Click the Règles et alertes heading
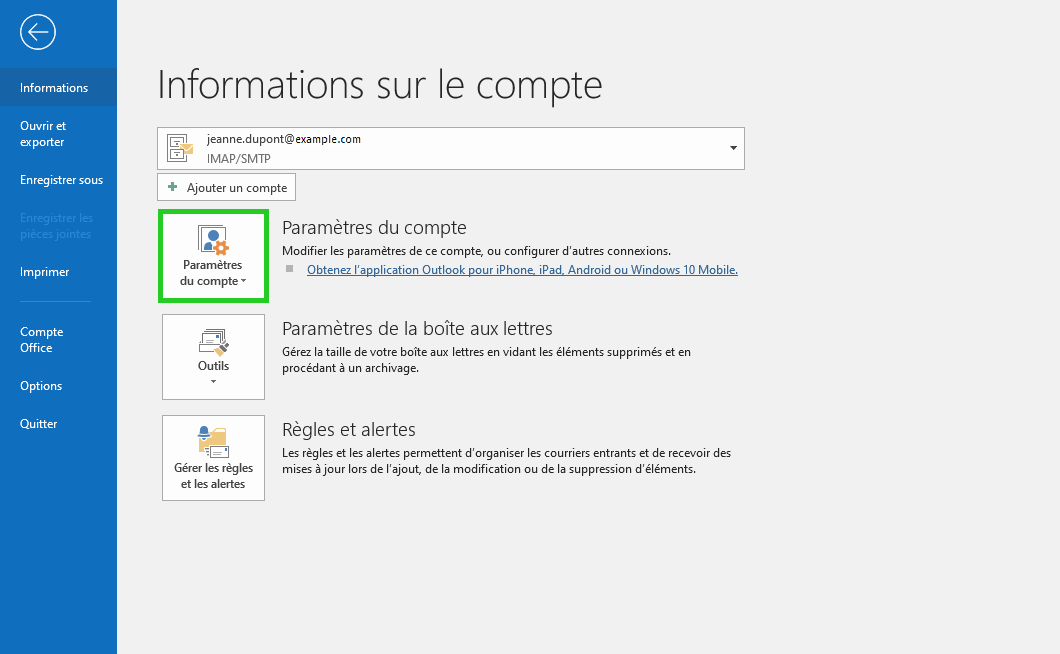 click(x=349, y=429)
